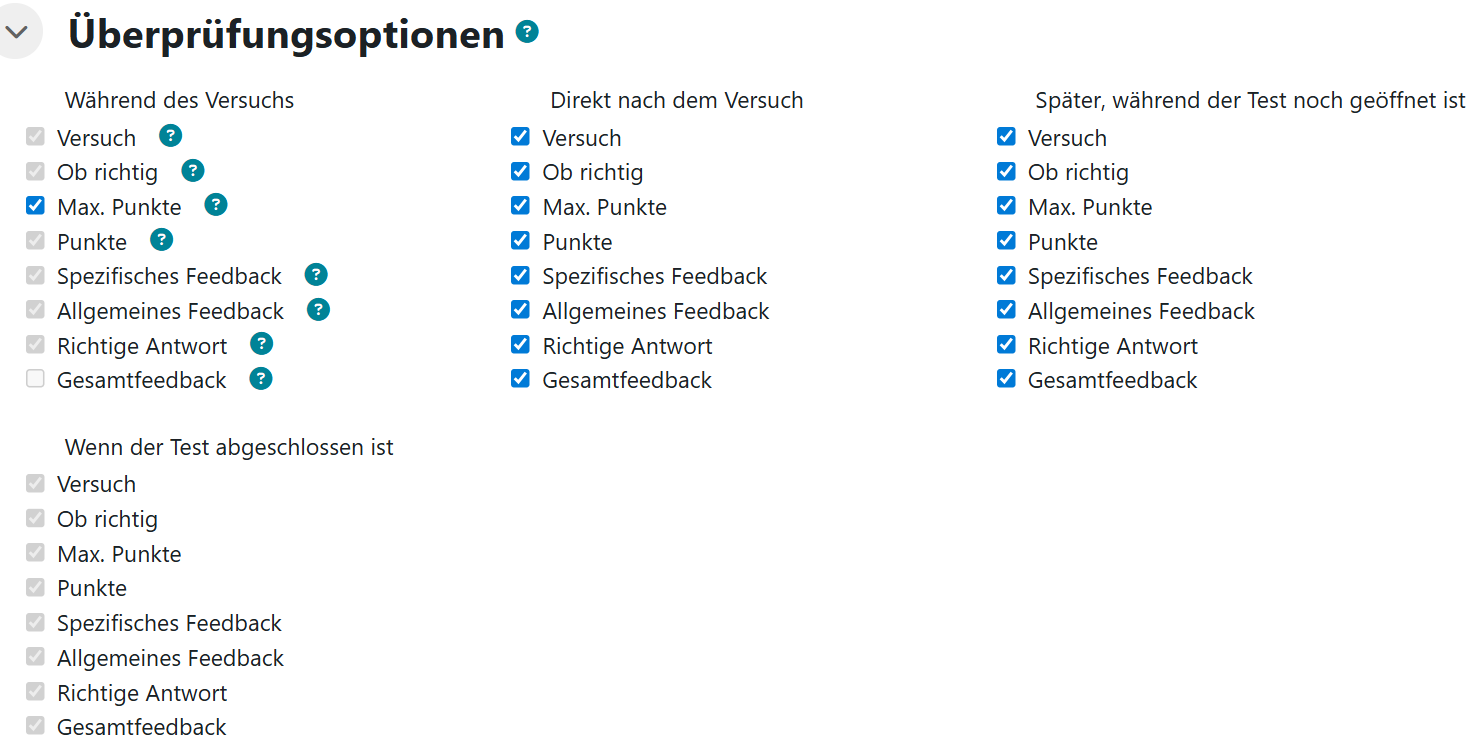
Task: Click the help icon next to Versuch
Action: (x=170, y=135)
